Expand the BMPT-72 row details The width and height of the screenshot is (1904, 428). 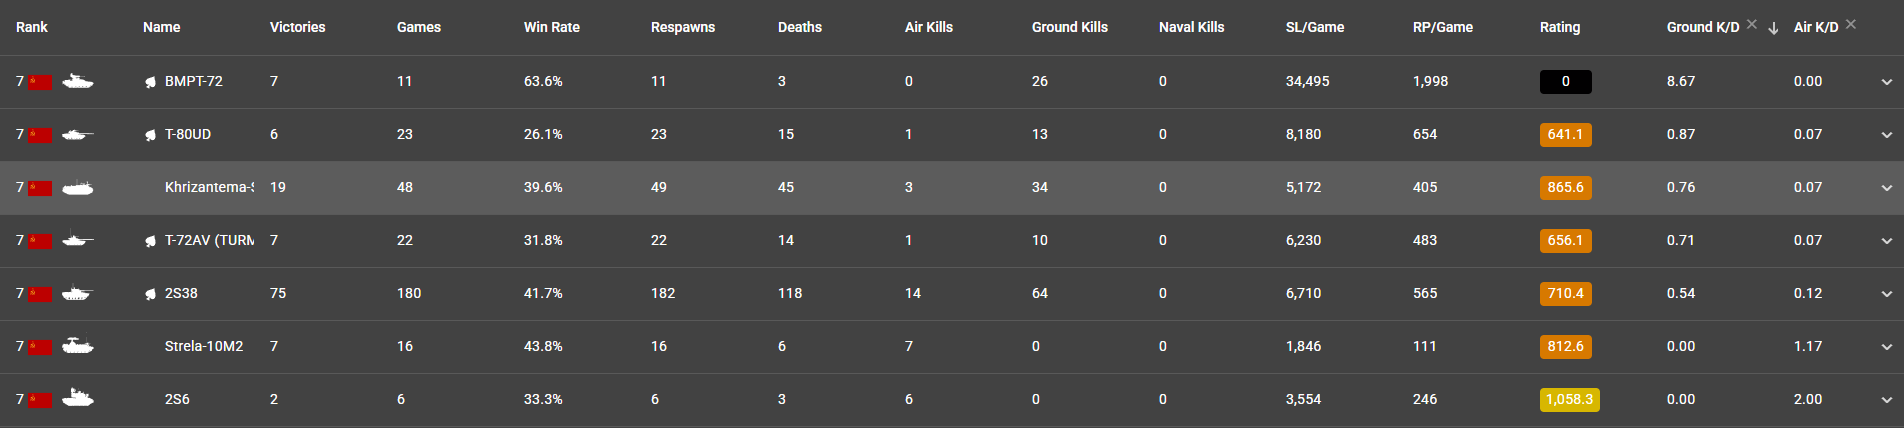pos(1886,82)
